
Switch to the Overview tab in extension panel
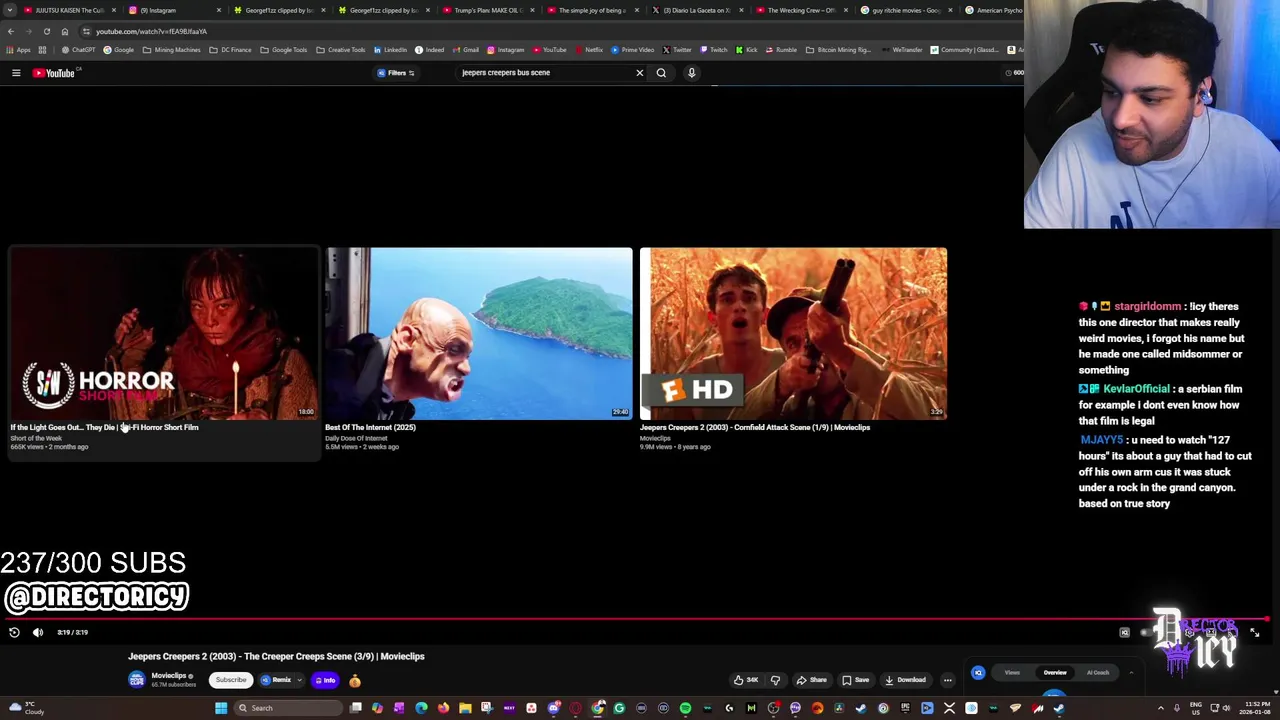pos(1055,673)
